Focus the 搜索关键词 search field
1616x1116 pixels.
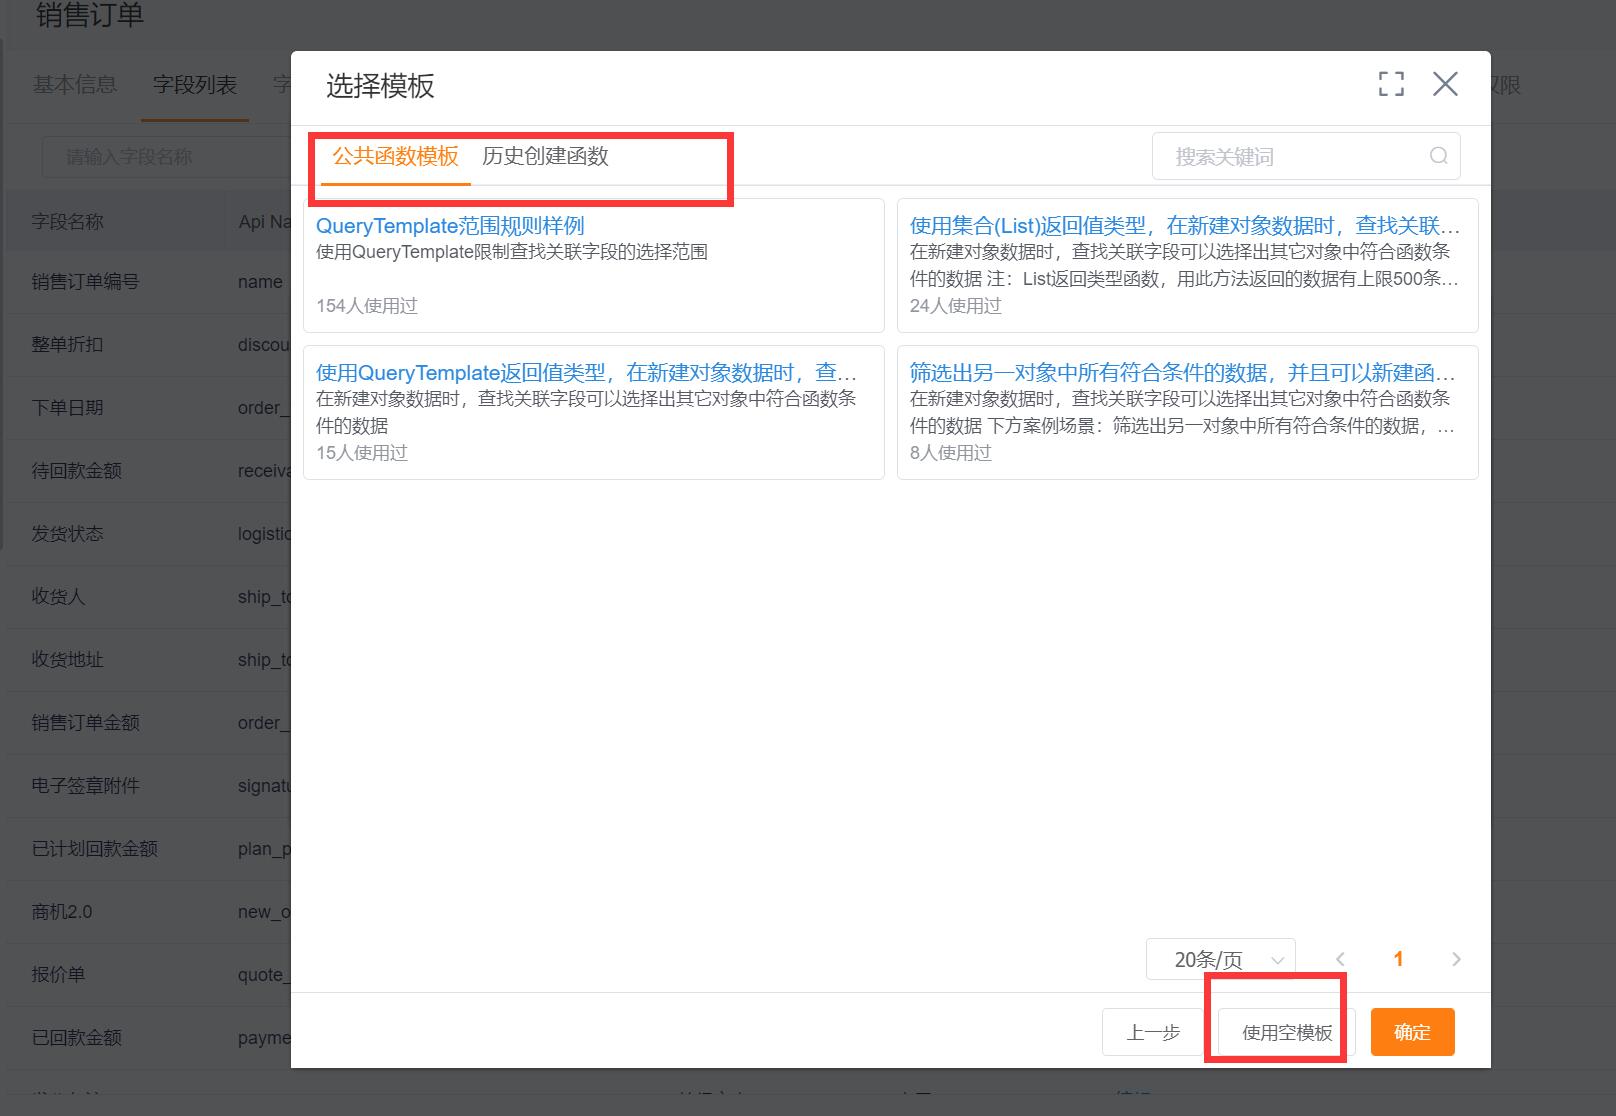click(1306, 156)
